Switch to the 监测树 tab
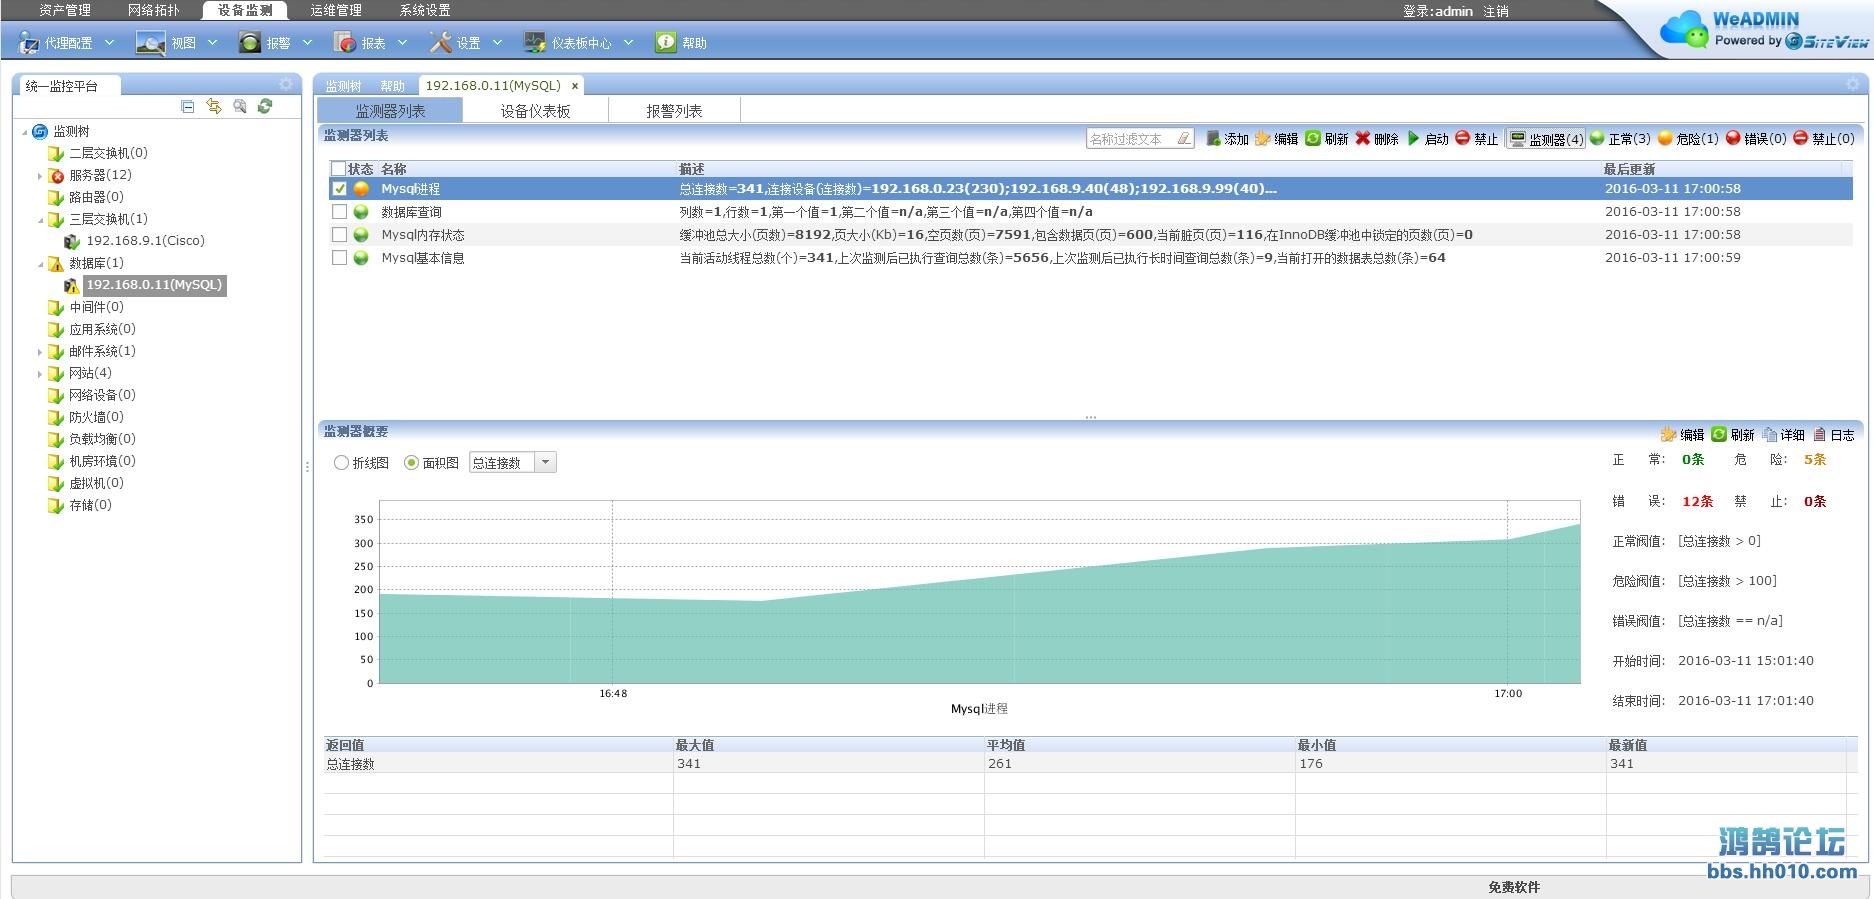1874x899 pixels. click(x=343, y=86)
